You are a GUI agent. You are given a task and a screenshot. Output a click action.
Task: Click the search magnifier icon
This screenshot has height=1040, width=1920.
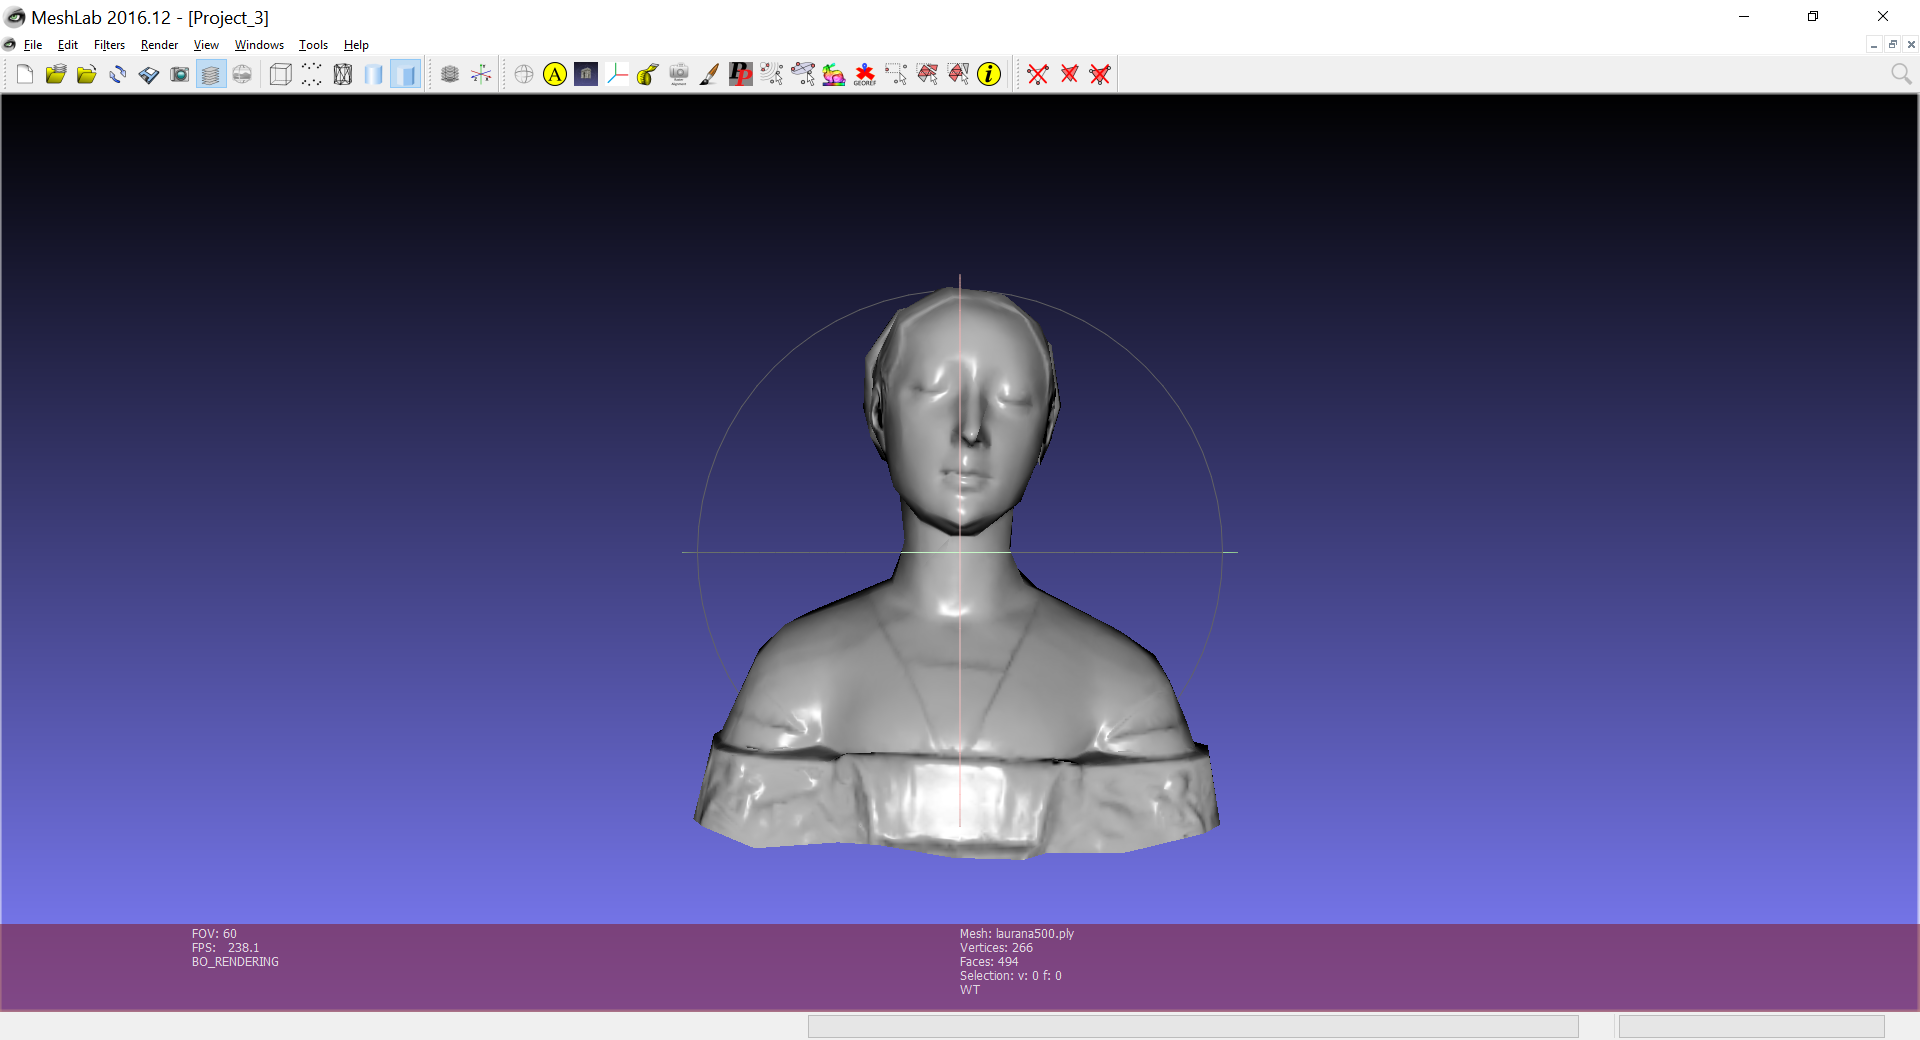[x=1901, y=74]
